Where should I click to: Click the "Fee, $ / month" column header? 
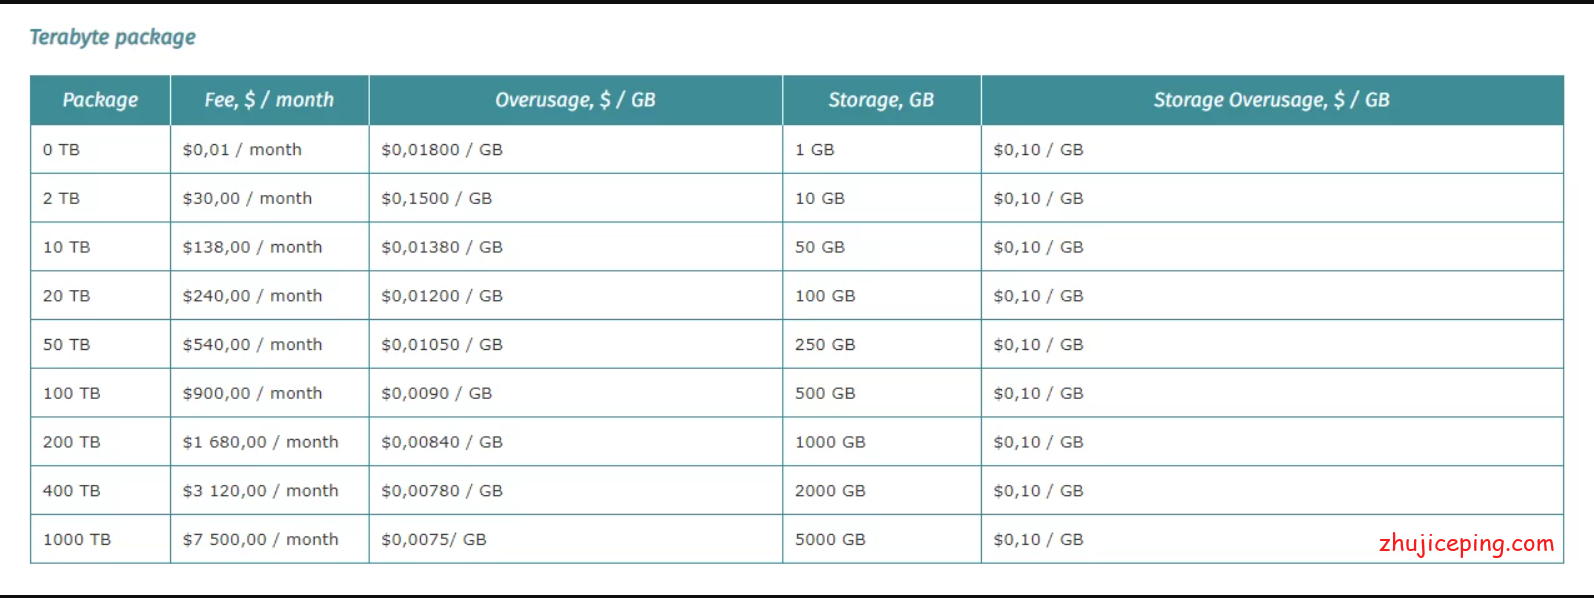pyautogui.click(x=269, y=100)
